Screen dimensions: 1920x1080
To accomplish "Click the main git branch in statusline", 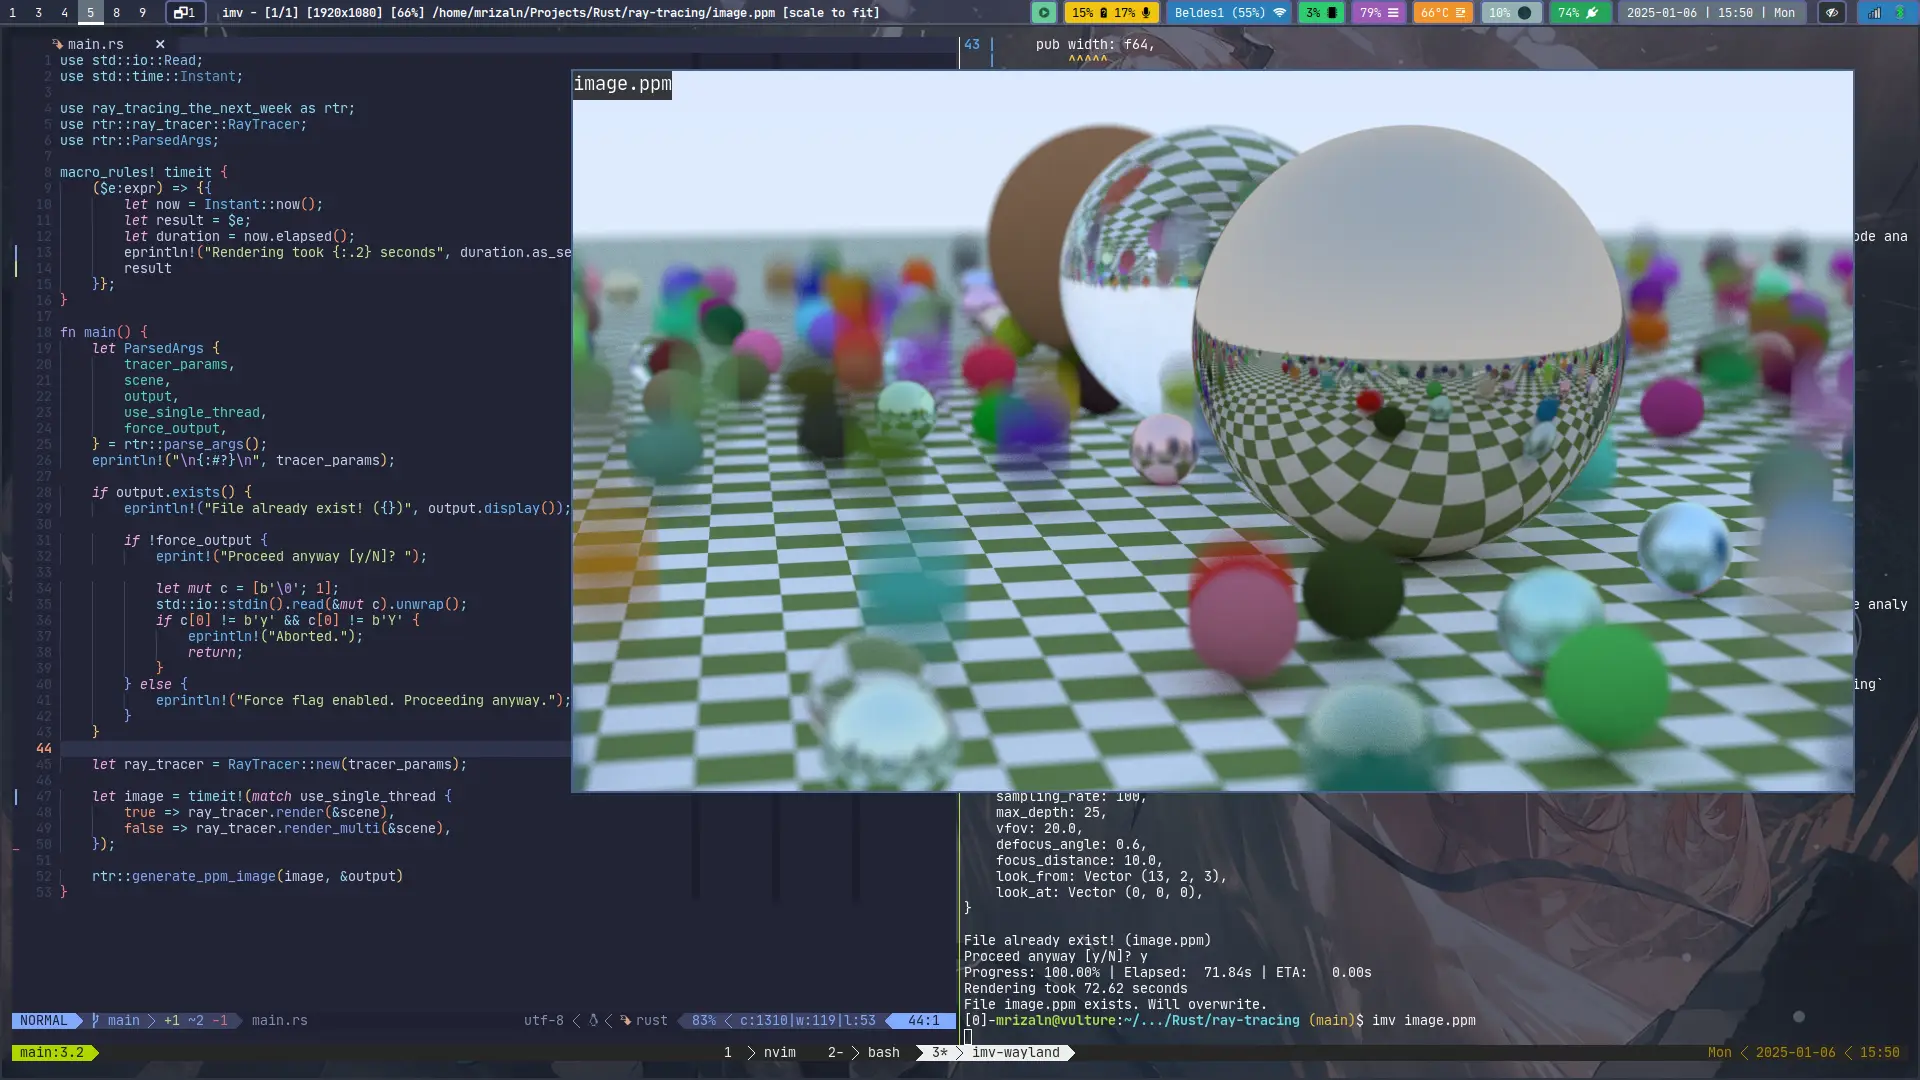I will pyautogui.click(x=123, y=1020).
